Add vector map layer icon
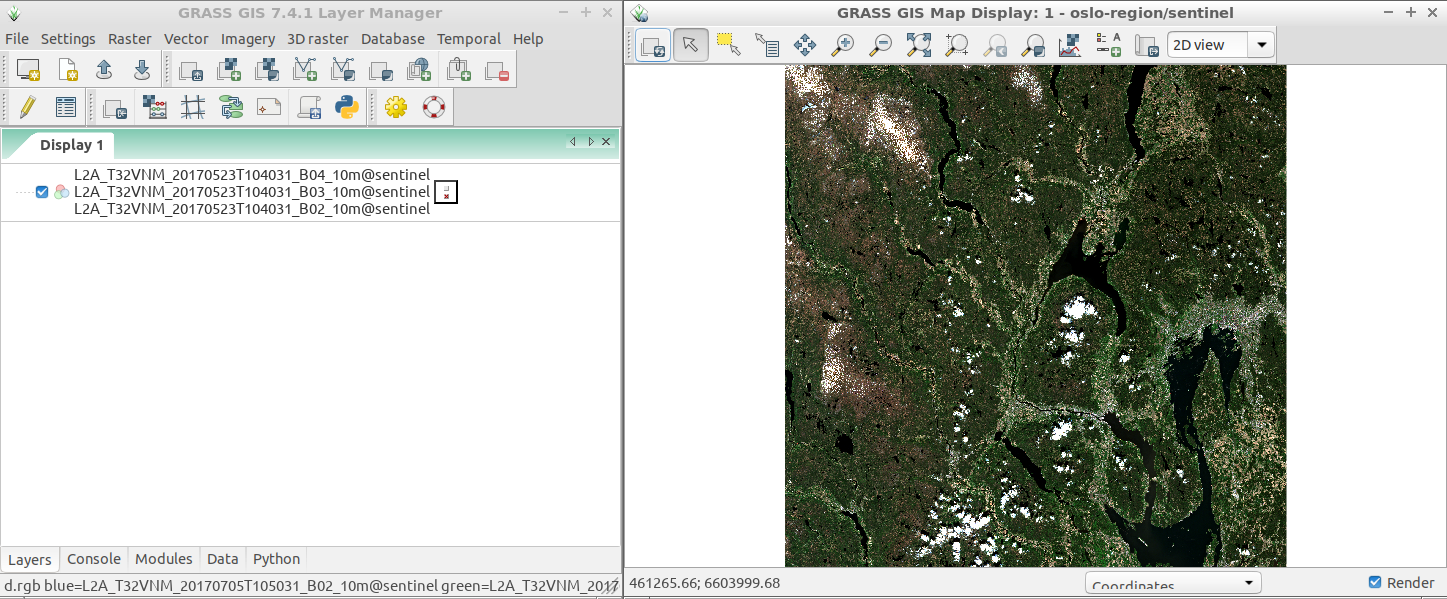1447x599 pixels. [305, 70]
